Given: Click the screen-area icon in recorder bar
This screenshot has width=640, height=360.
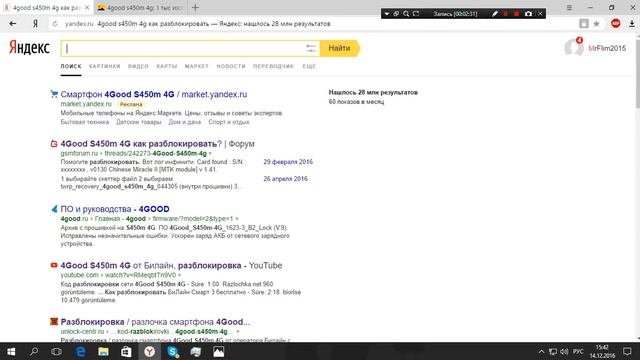Looking at the screenshot, I should (416, 14).
